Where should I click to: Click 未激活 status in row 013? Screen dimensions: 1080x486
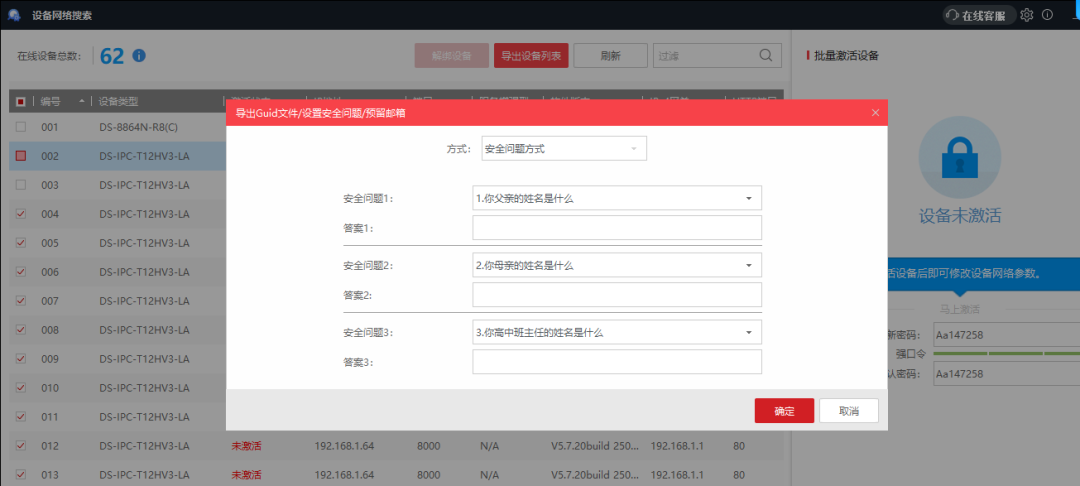pyautogui.click(x=247, y=474)
